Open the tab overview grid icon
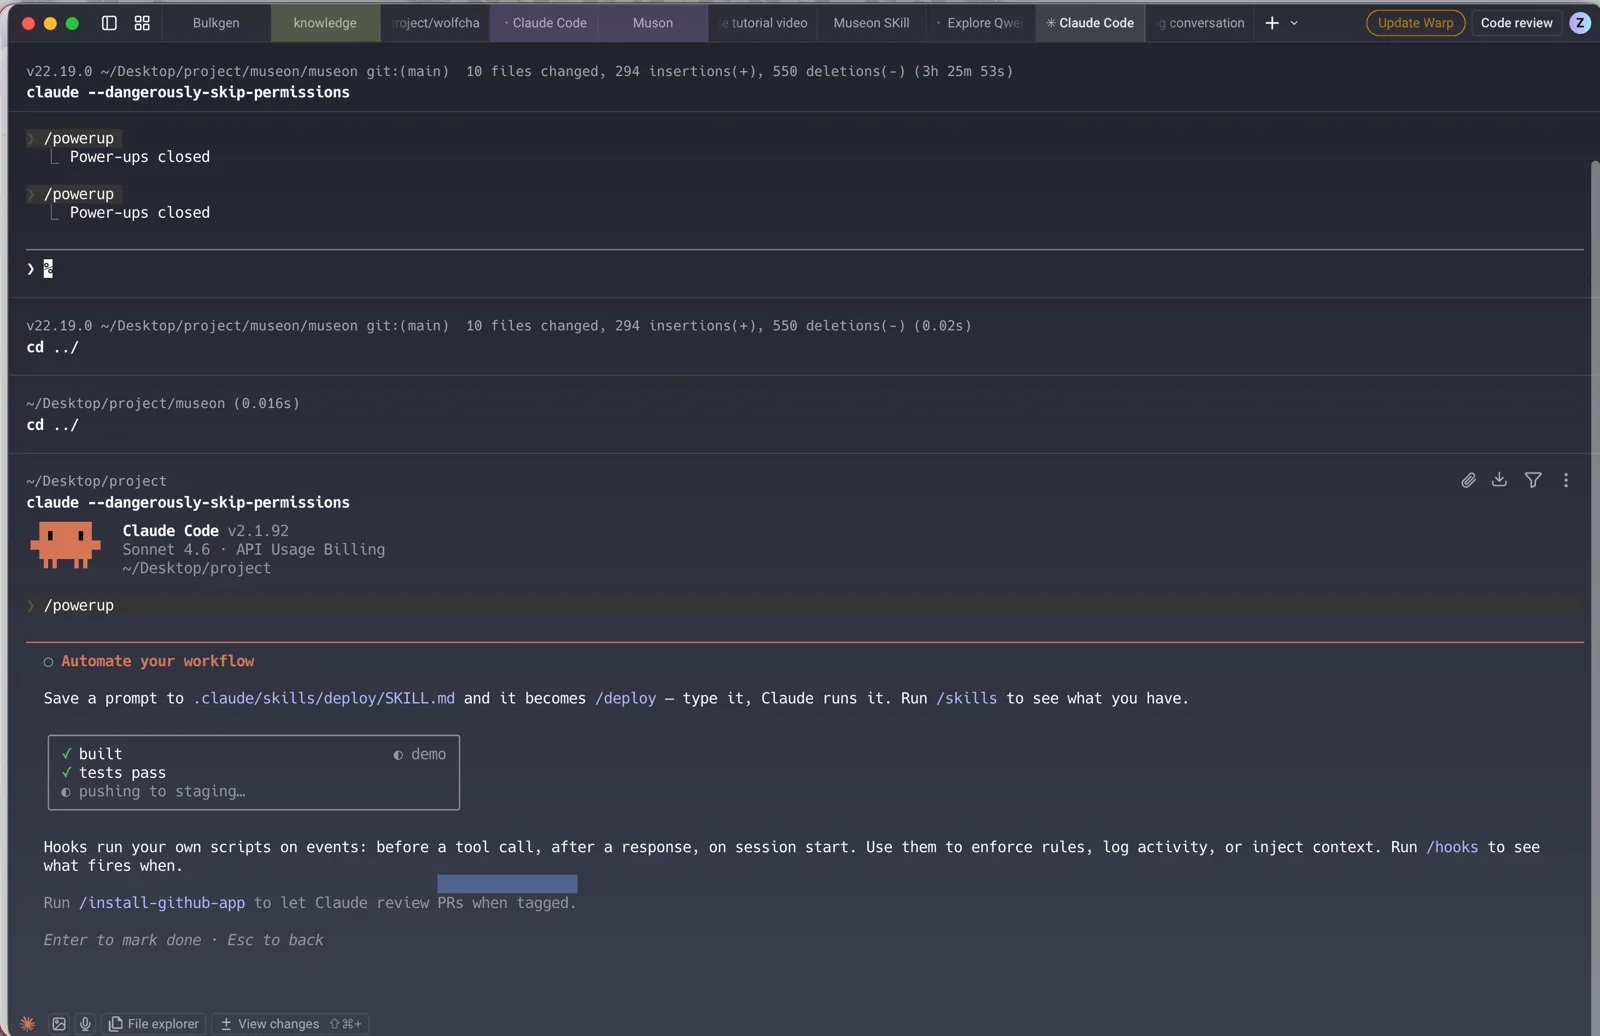Screen dimensions: 1600x1036 tap(142, 23)
